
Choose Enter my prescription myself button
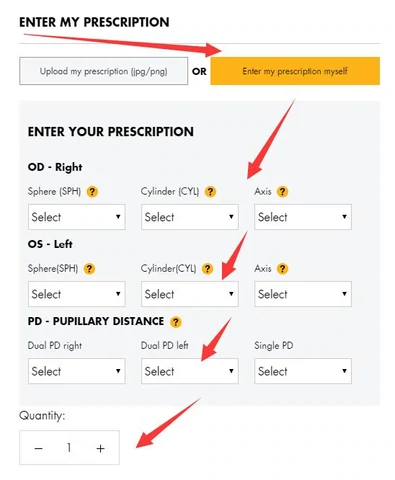295,71
